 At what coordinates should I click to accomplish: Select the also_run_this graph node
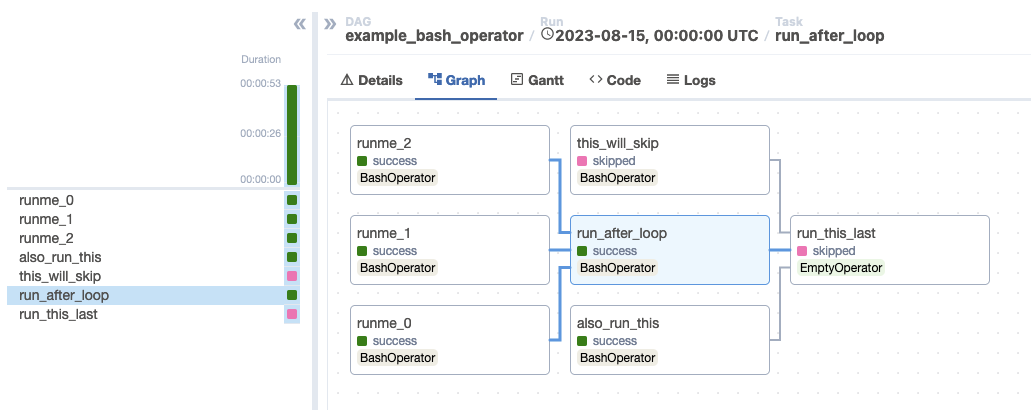(669, 340)
